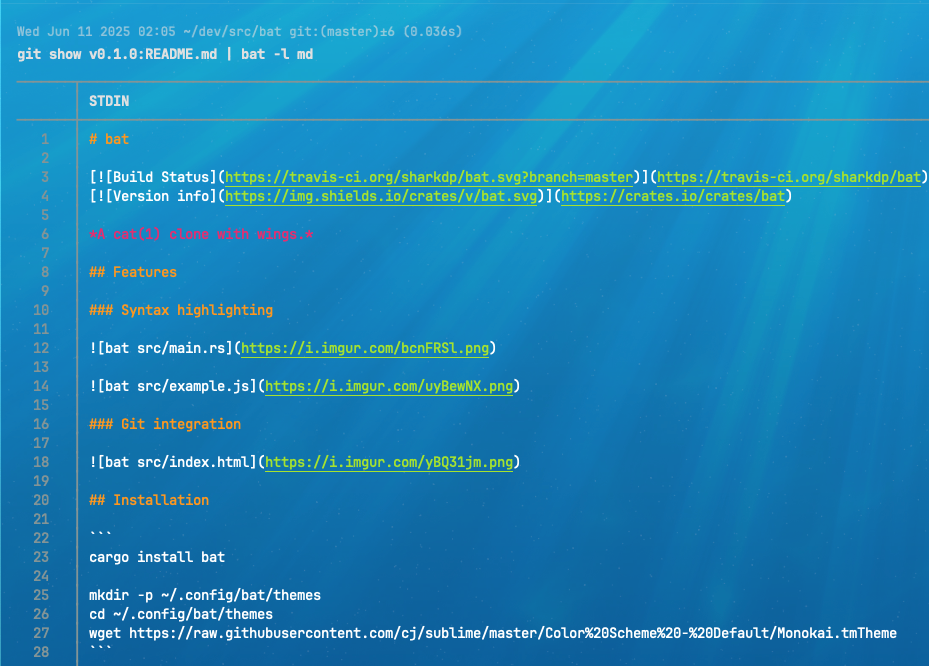Click line number 23 in gutter
Screen dimensions: 929x666
tap(41, 557)
